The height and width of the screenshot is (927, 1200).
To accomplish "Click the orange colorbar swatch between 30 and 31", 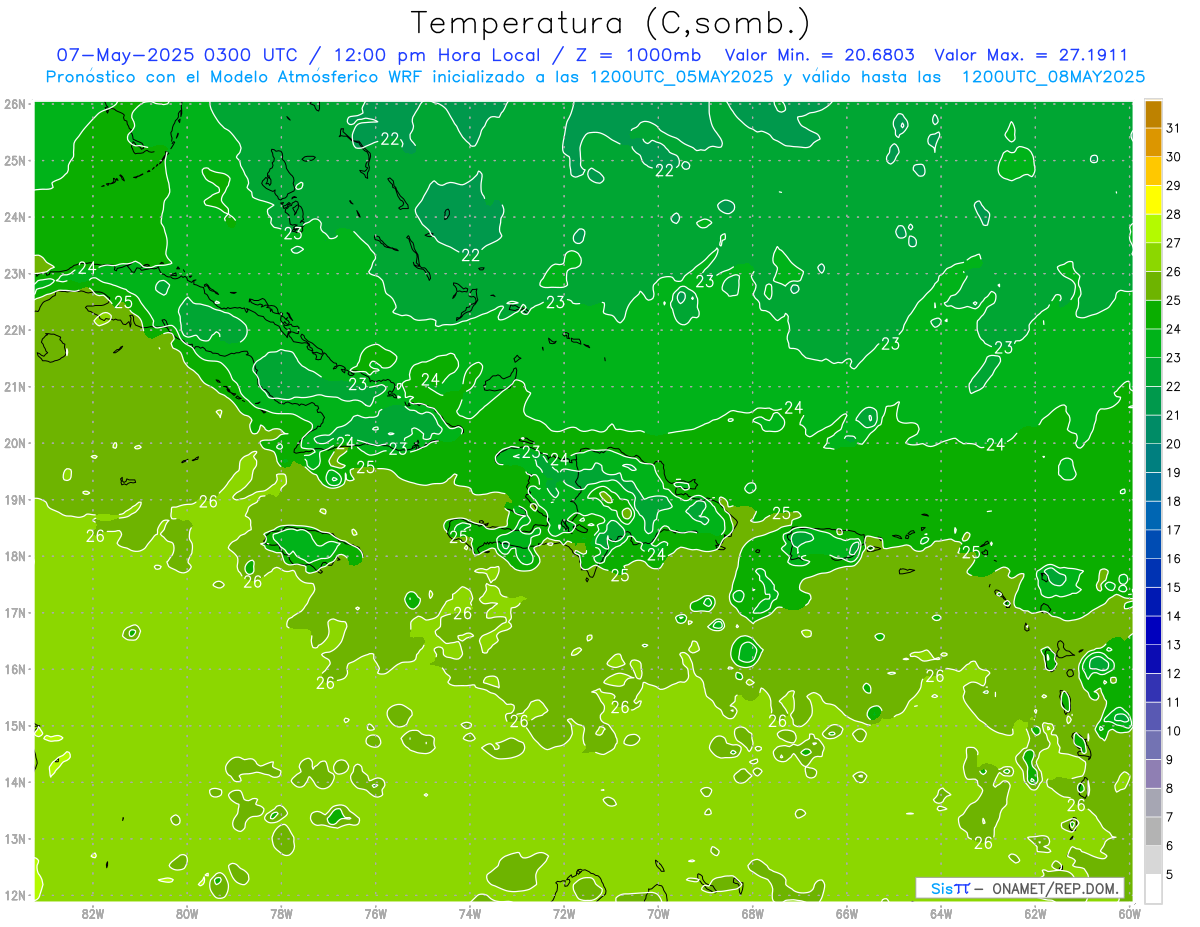I will point(1153,143).
